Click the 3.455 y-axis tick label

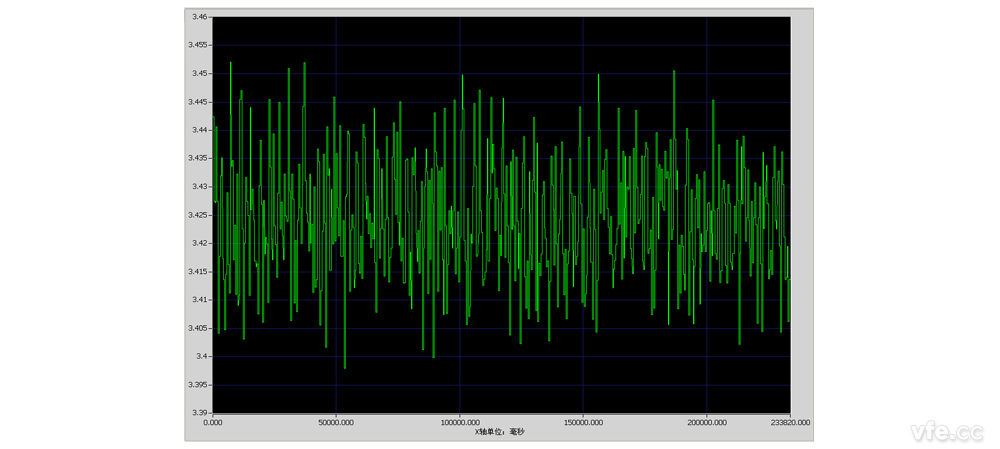(x=198, y=45)
